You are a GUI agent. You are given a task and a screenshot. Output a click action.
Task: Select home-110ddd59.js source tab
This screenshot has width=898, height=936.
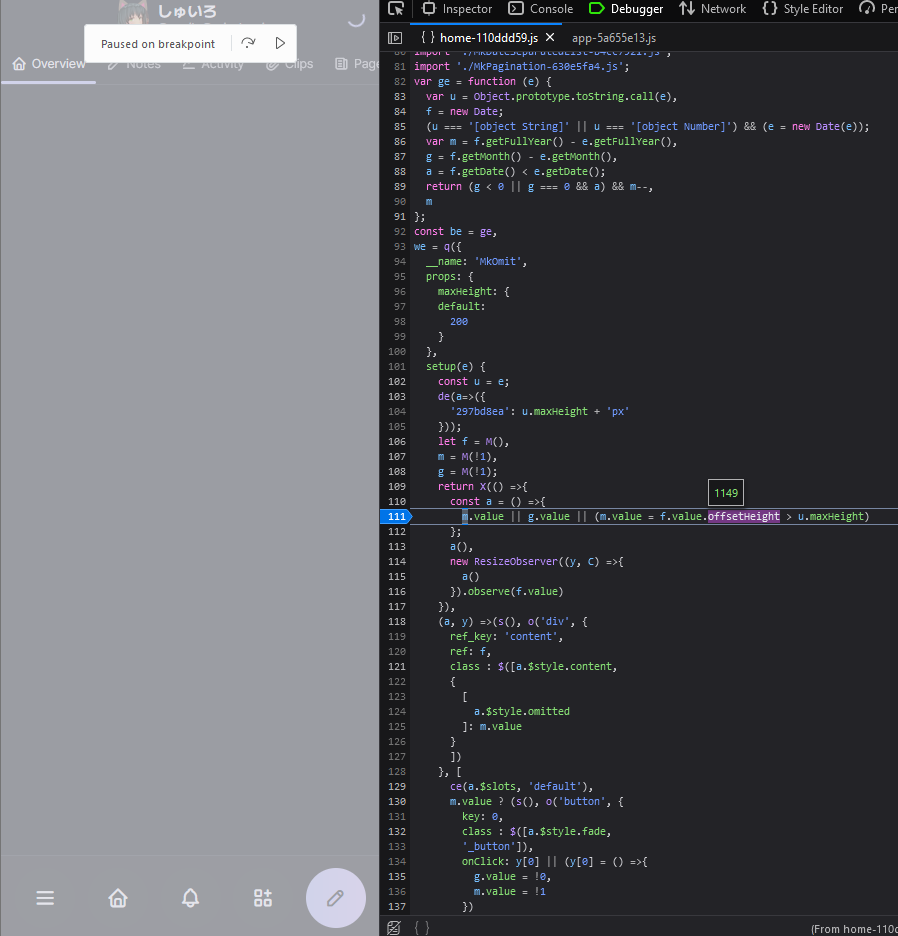click(488, 38)
